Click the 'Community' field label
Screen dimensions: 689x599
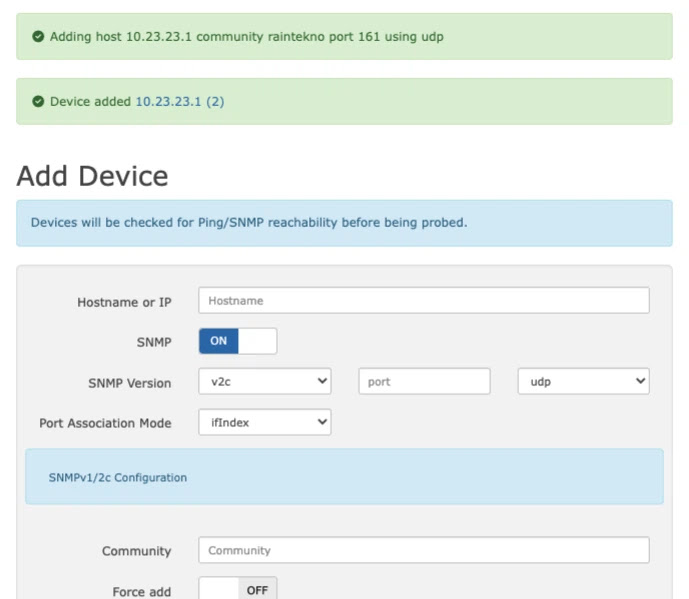[136, 551]
